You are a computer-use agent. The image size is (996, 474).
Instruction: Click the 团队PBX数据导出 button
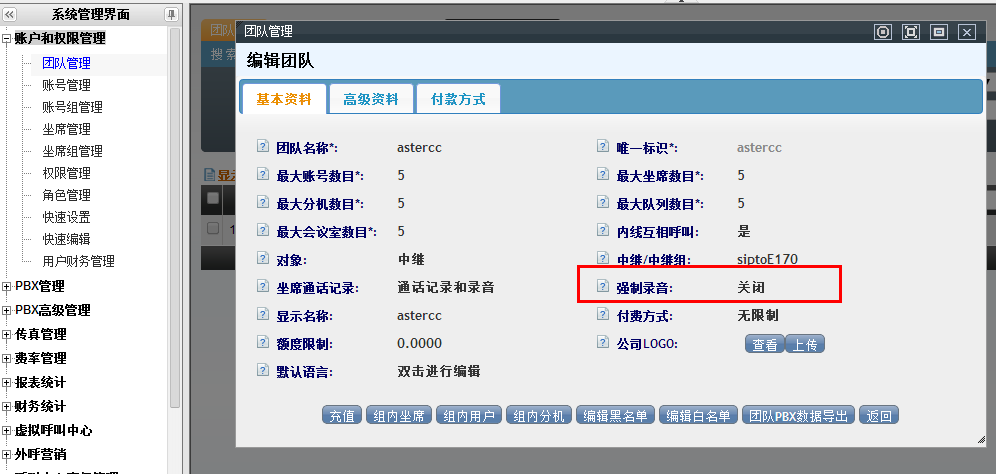point(800,416)
